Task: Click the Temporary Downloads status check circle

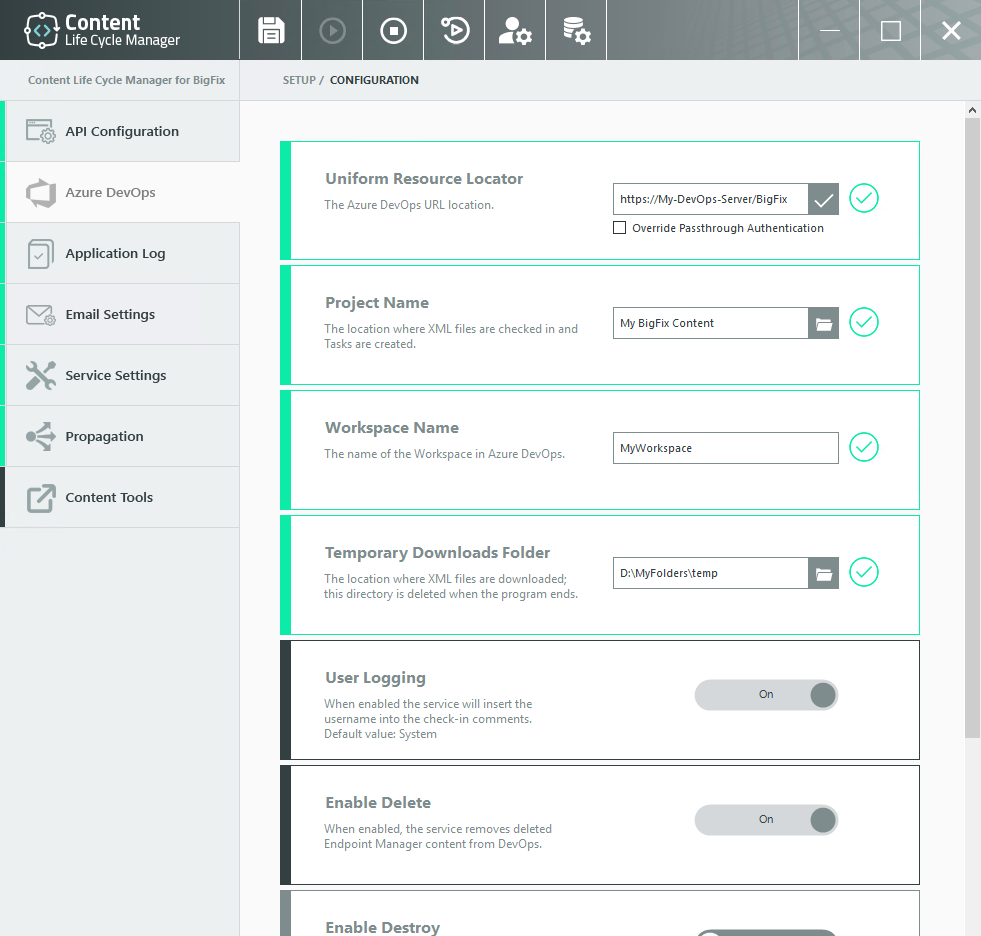Action: coord(864,572)
